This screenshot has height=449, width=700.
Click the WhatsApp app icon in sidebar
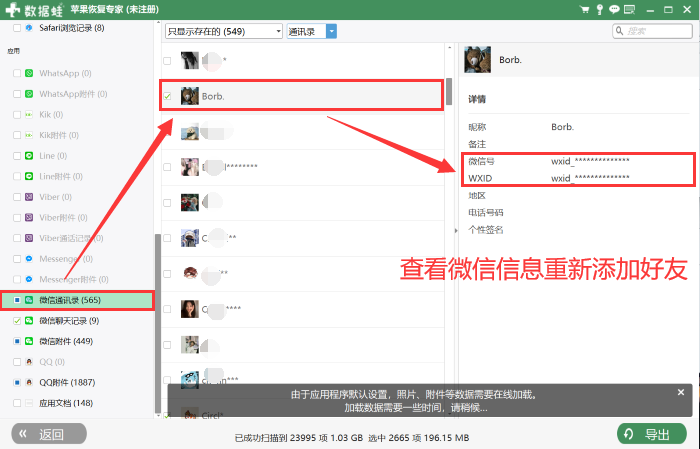[29, 73]
